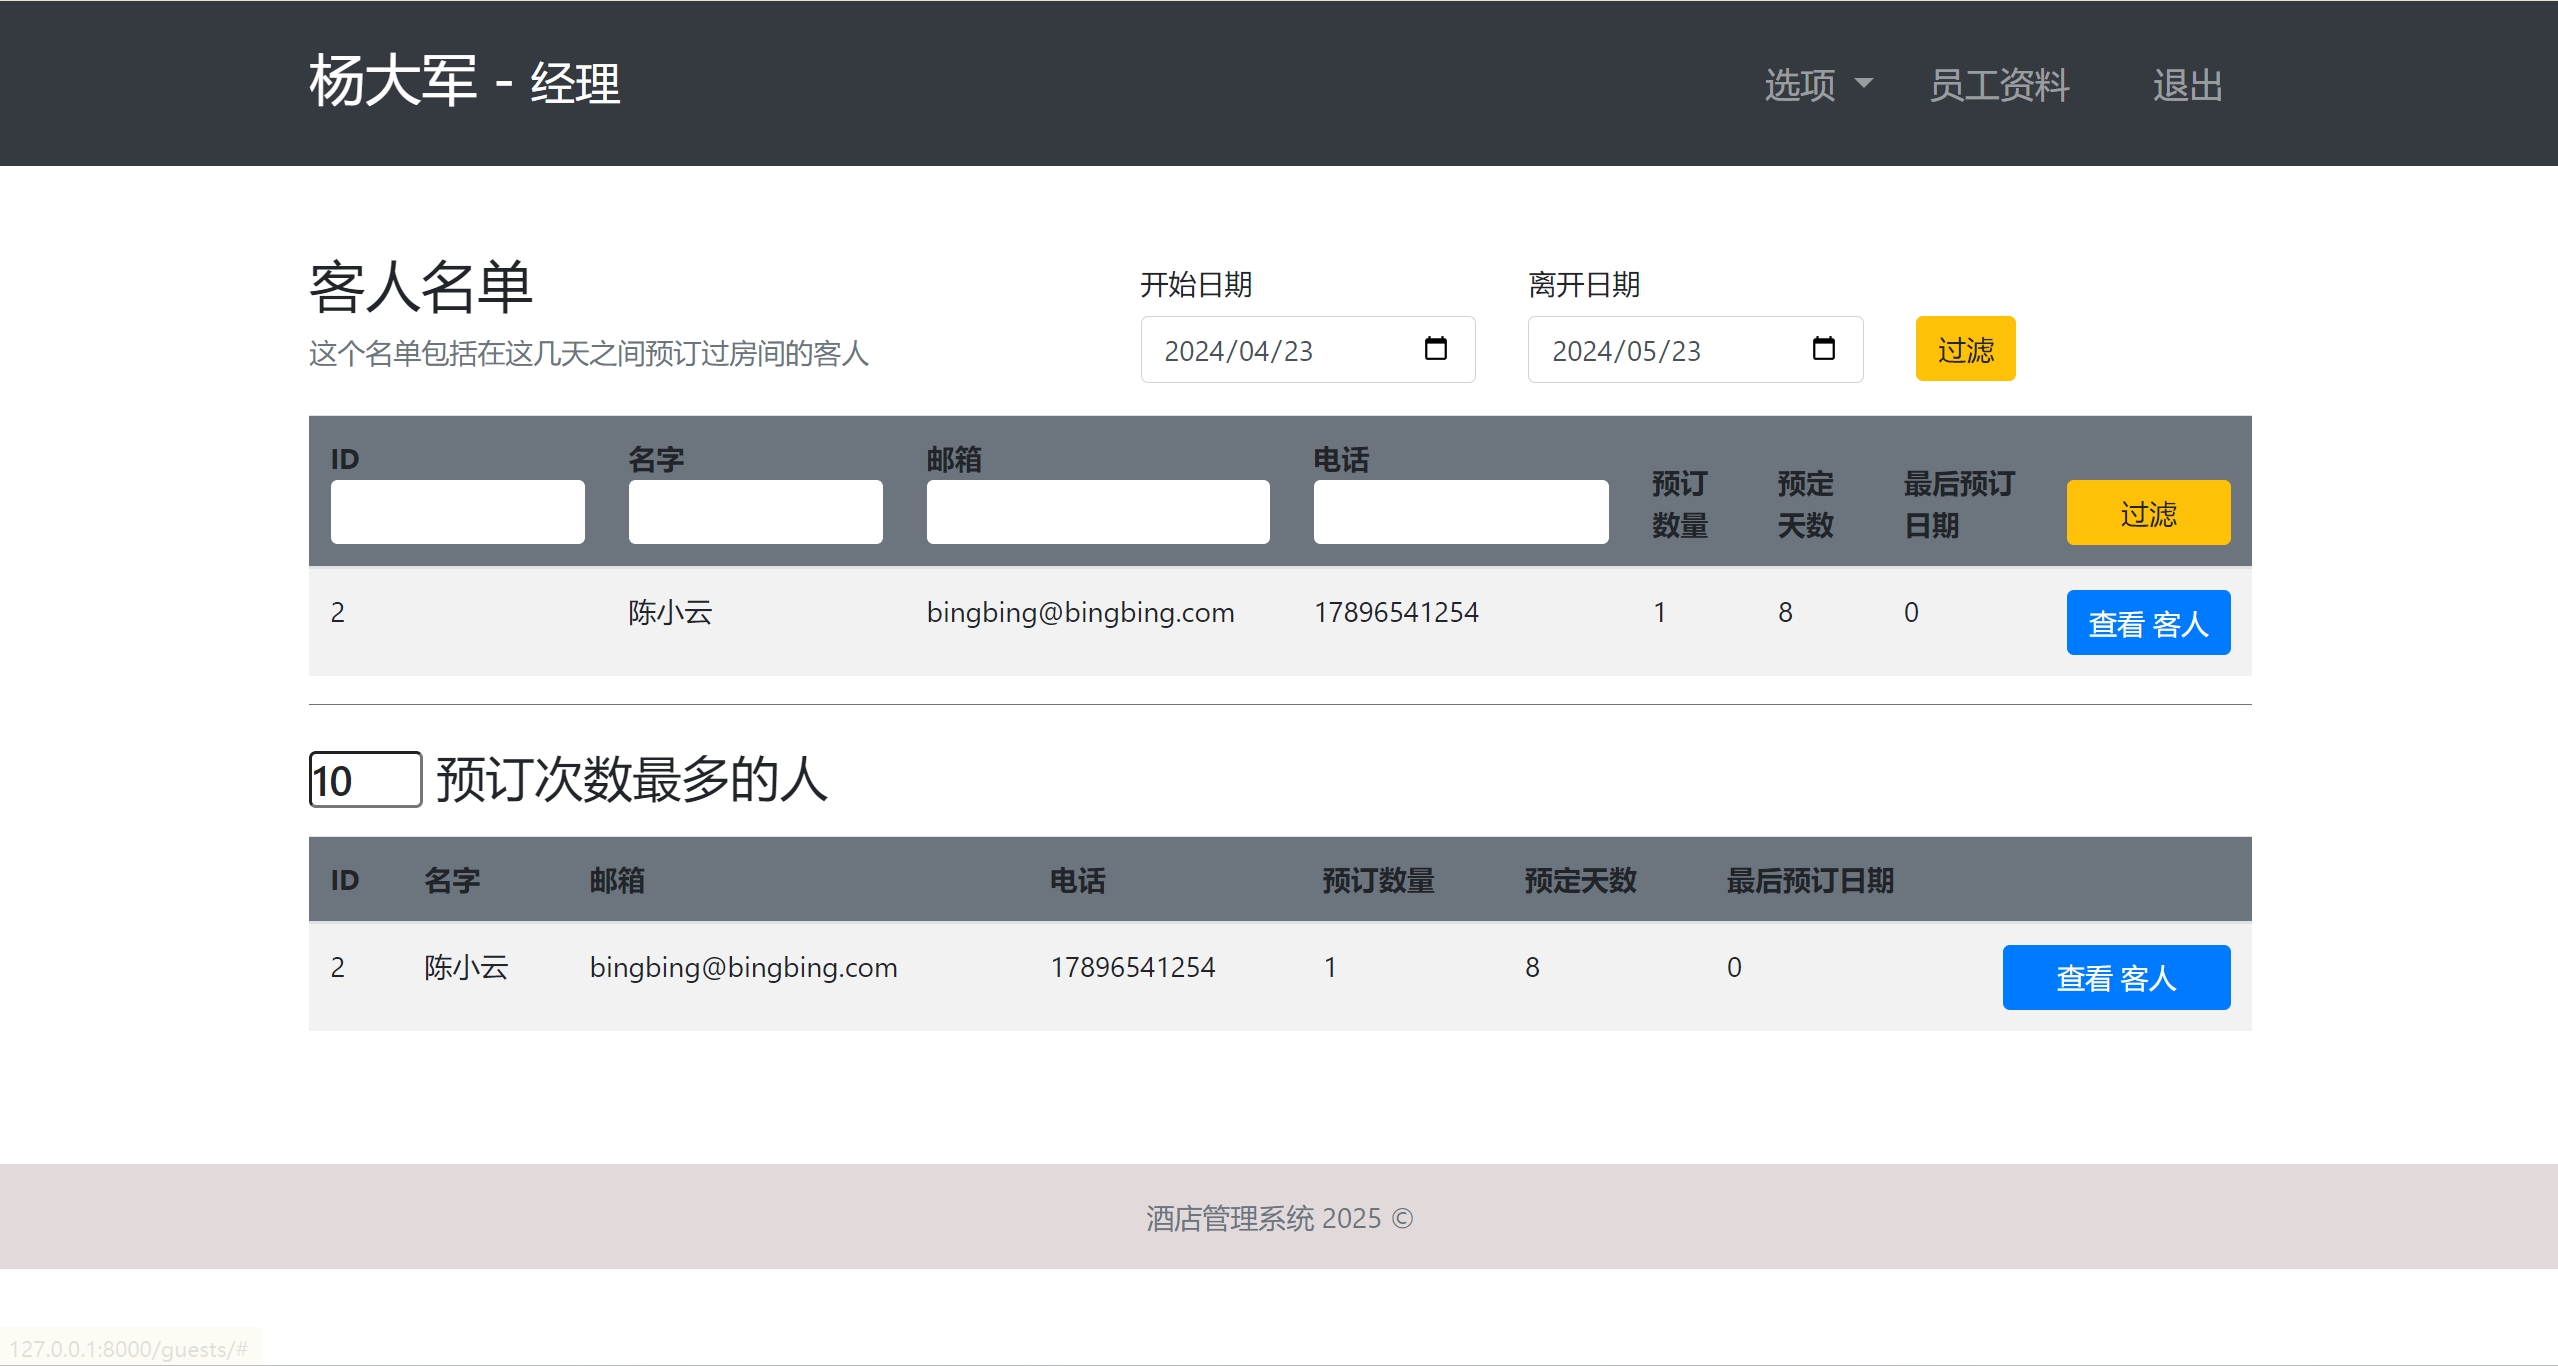Select the 离开日期 date picker
This screenshot has width=2558, height=1366.
click(1692, 350)
